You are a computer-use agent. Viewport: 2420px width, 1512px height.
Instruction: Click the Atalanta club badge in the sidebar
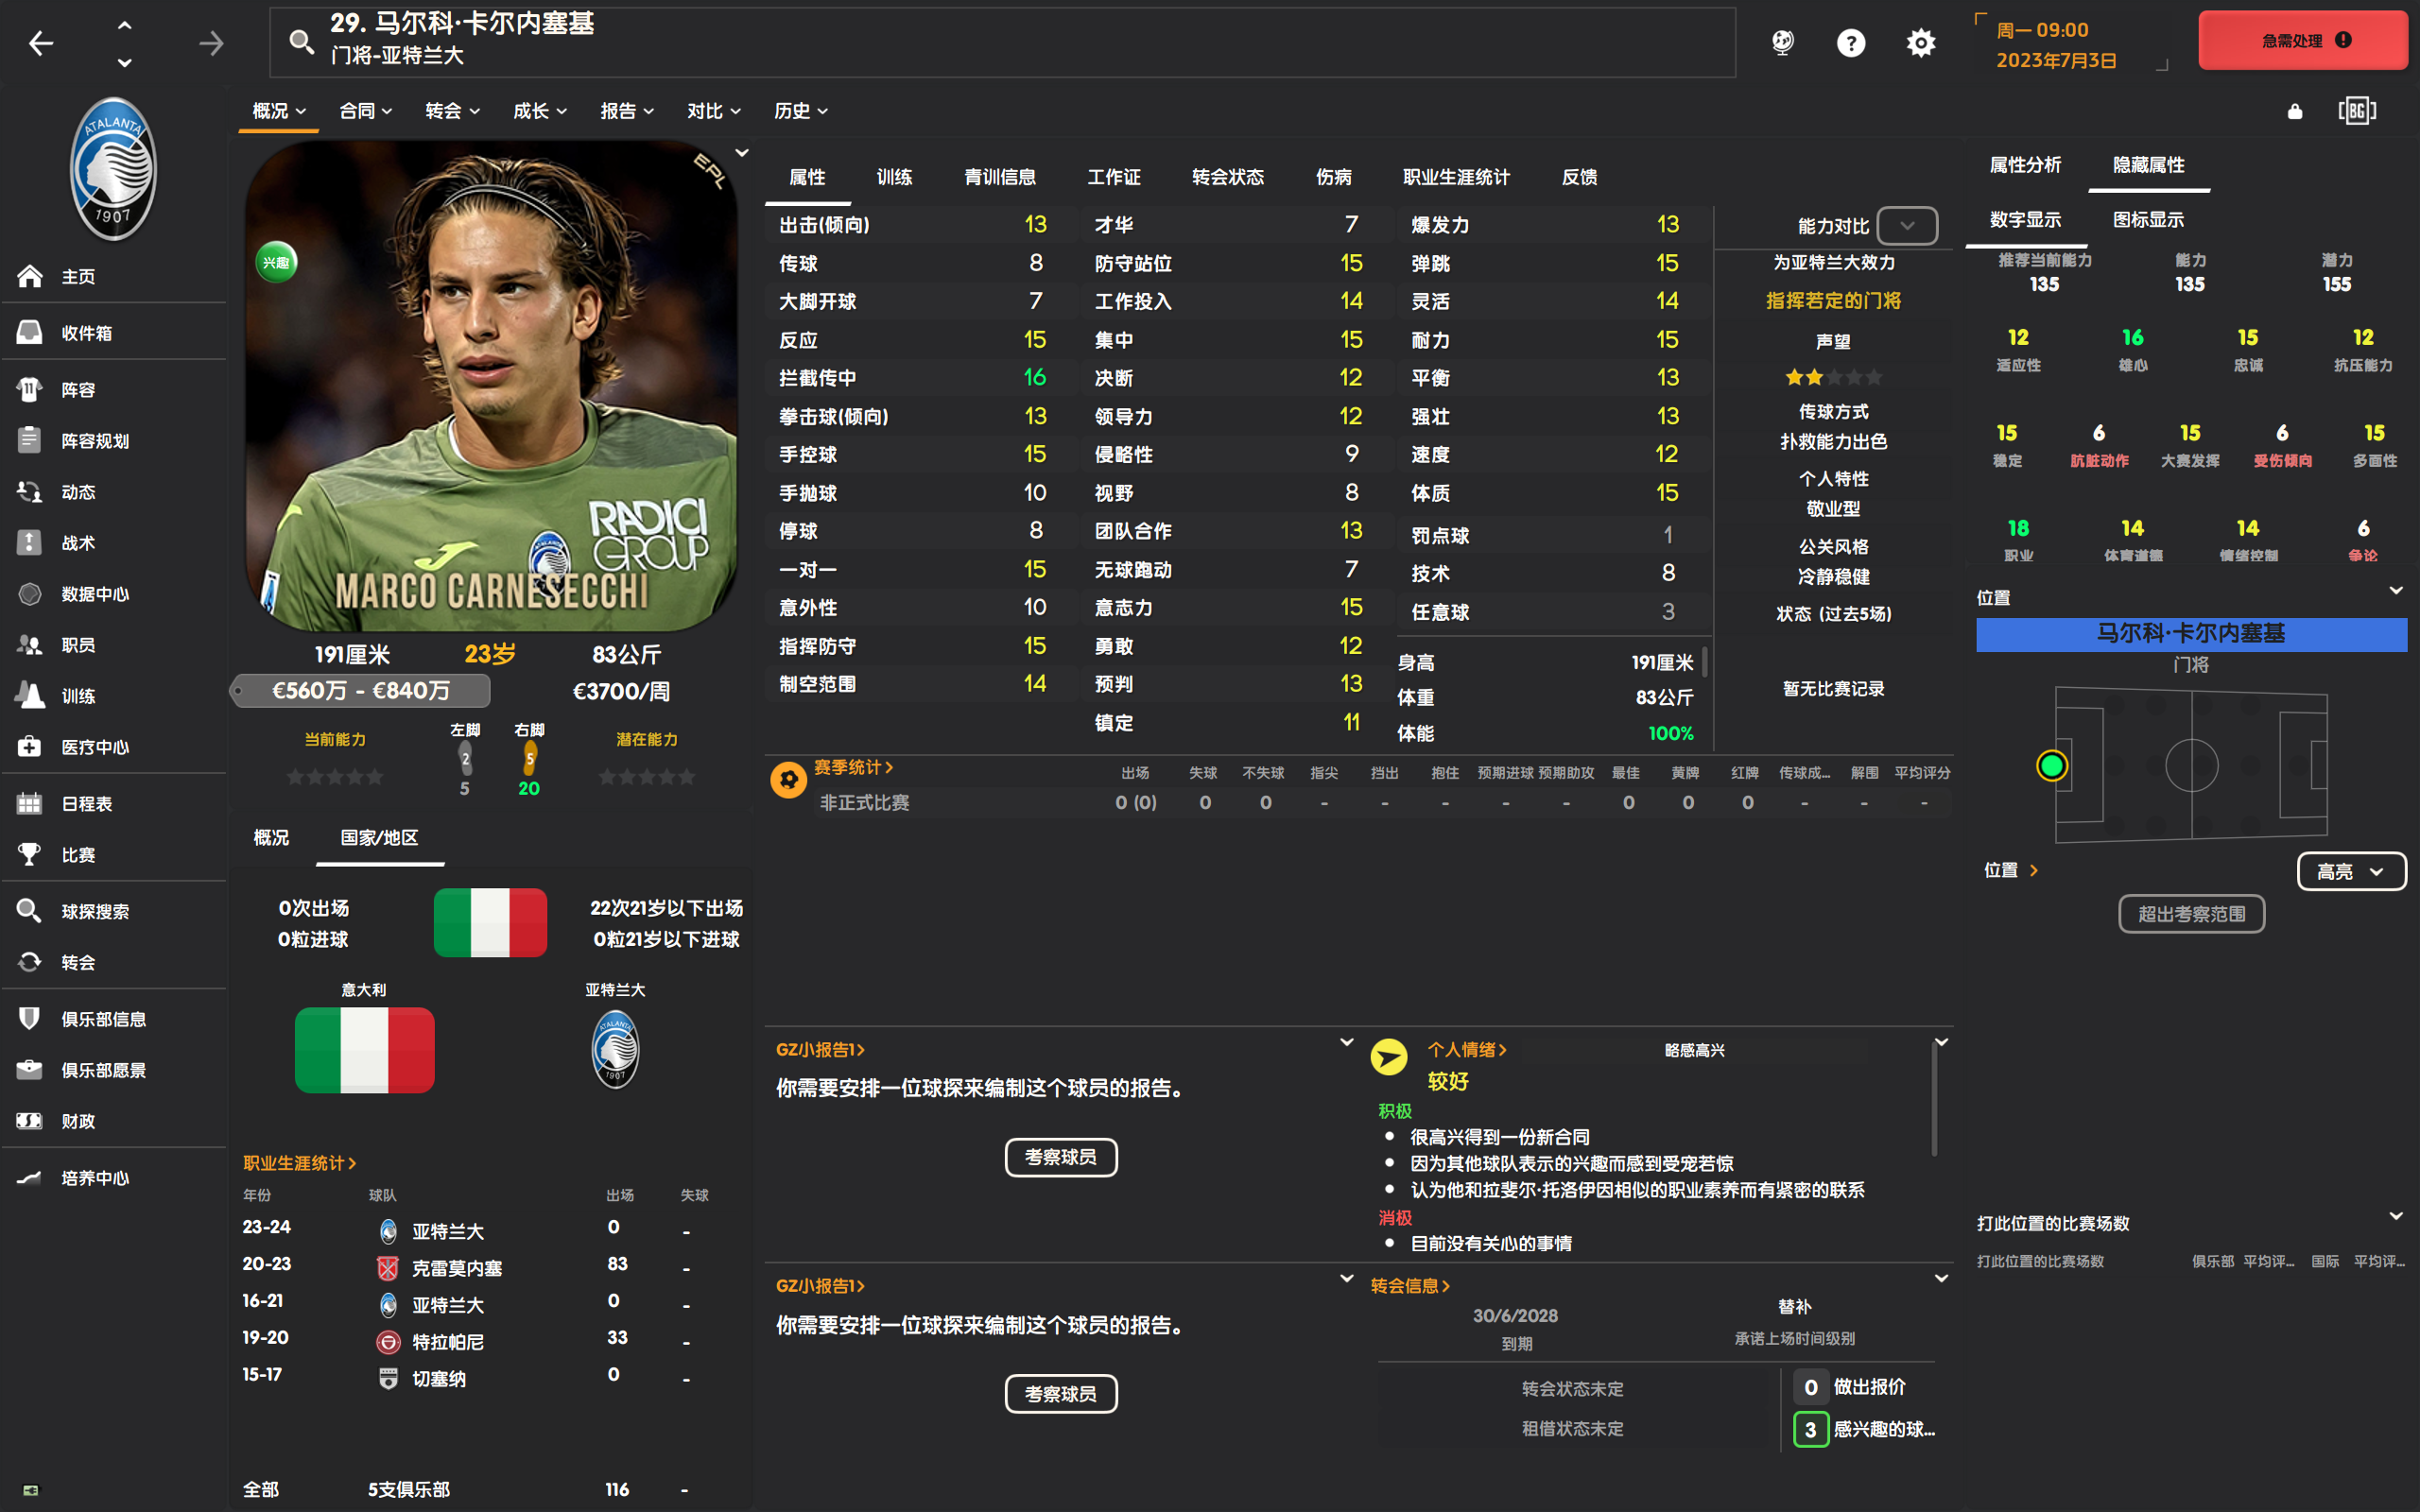point(113,169)
